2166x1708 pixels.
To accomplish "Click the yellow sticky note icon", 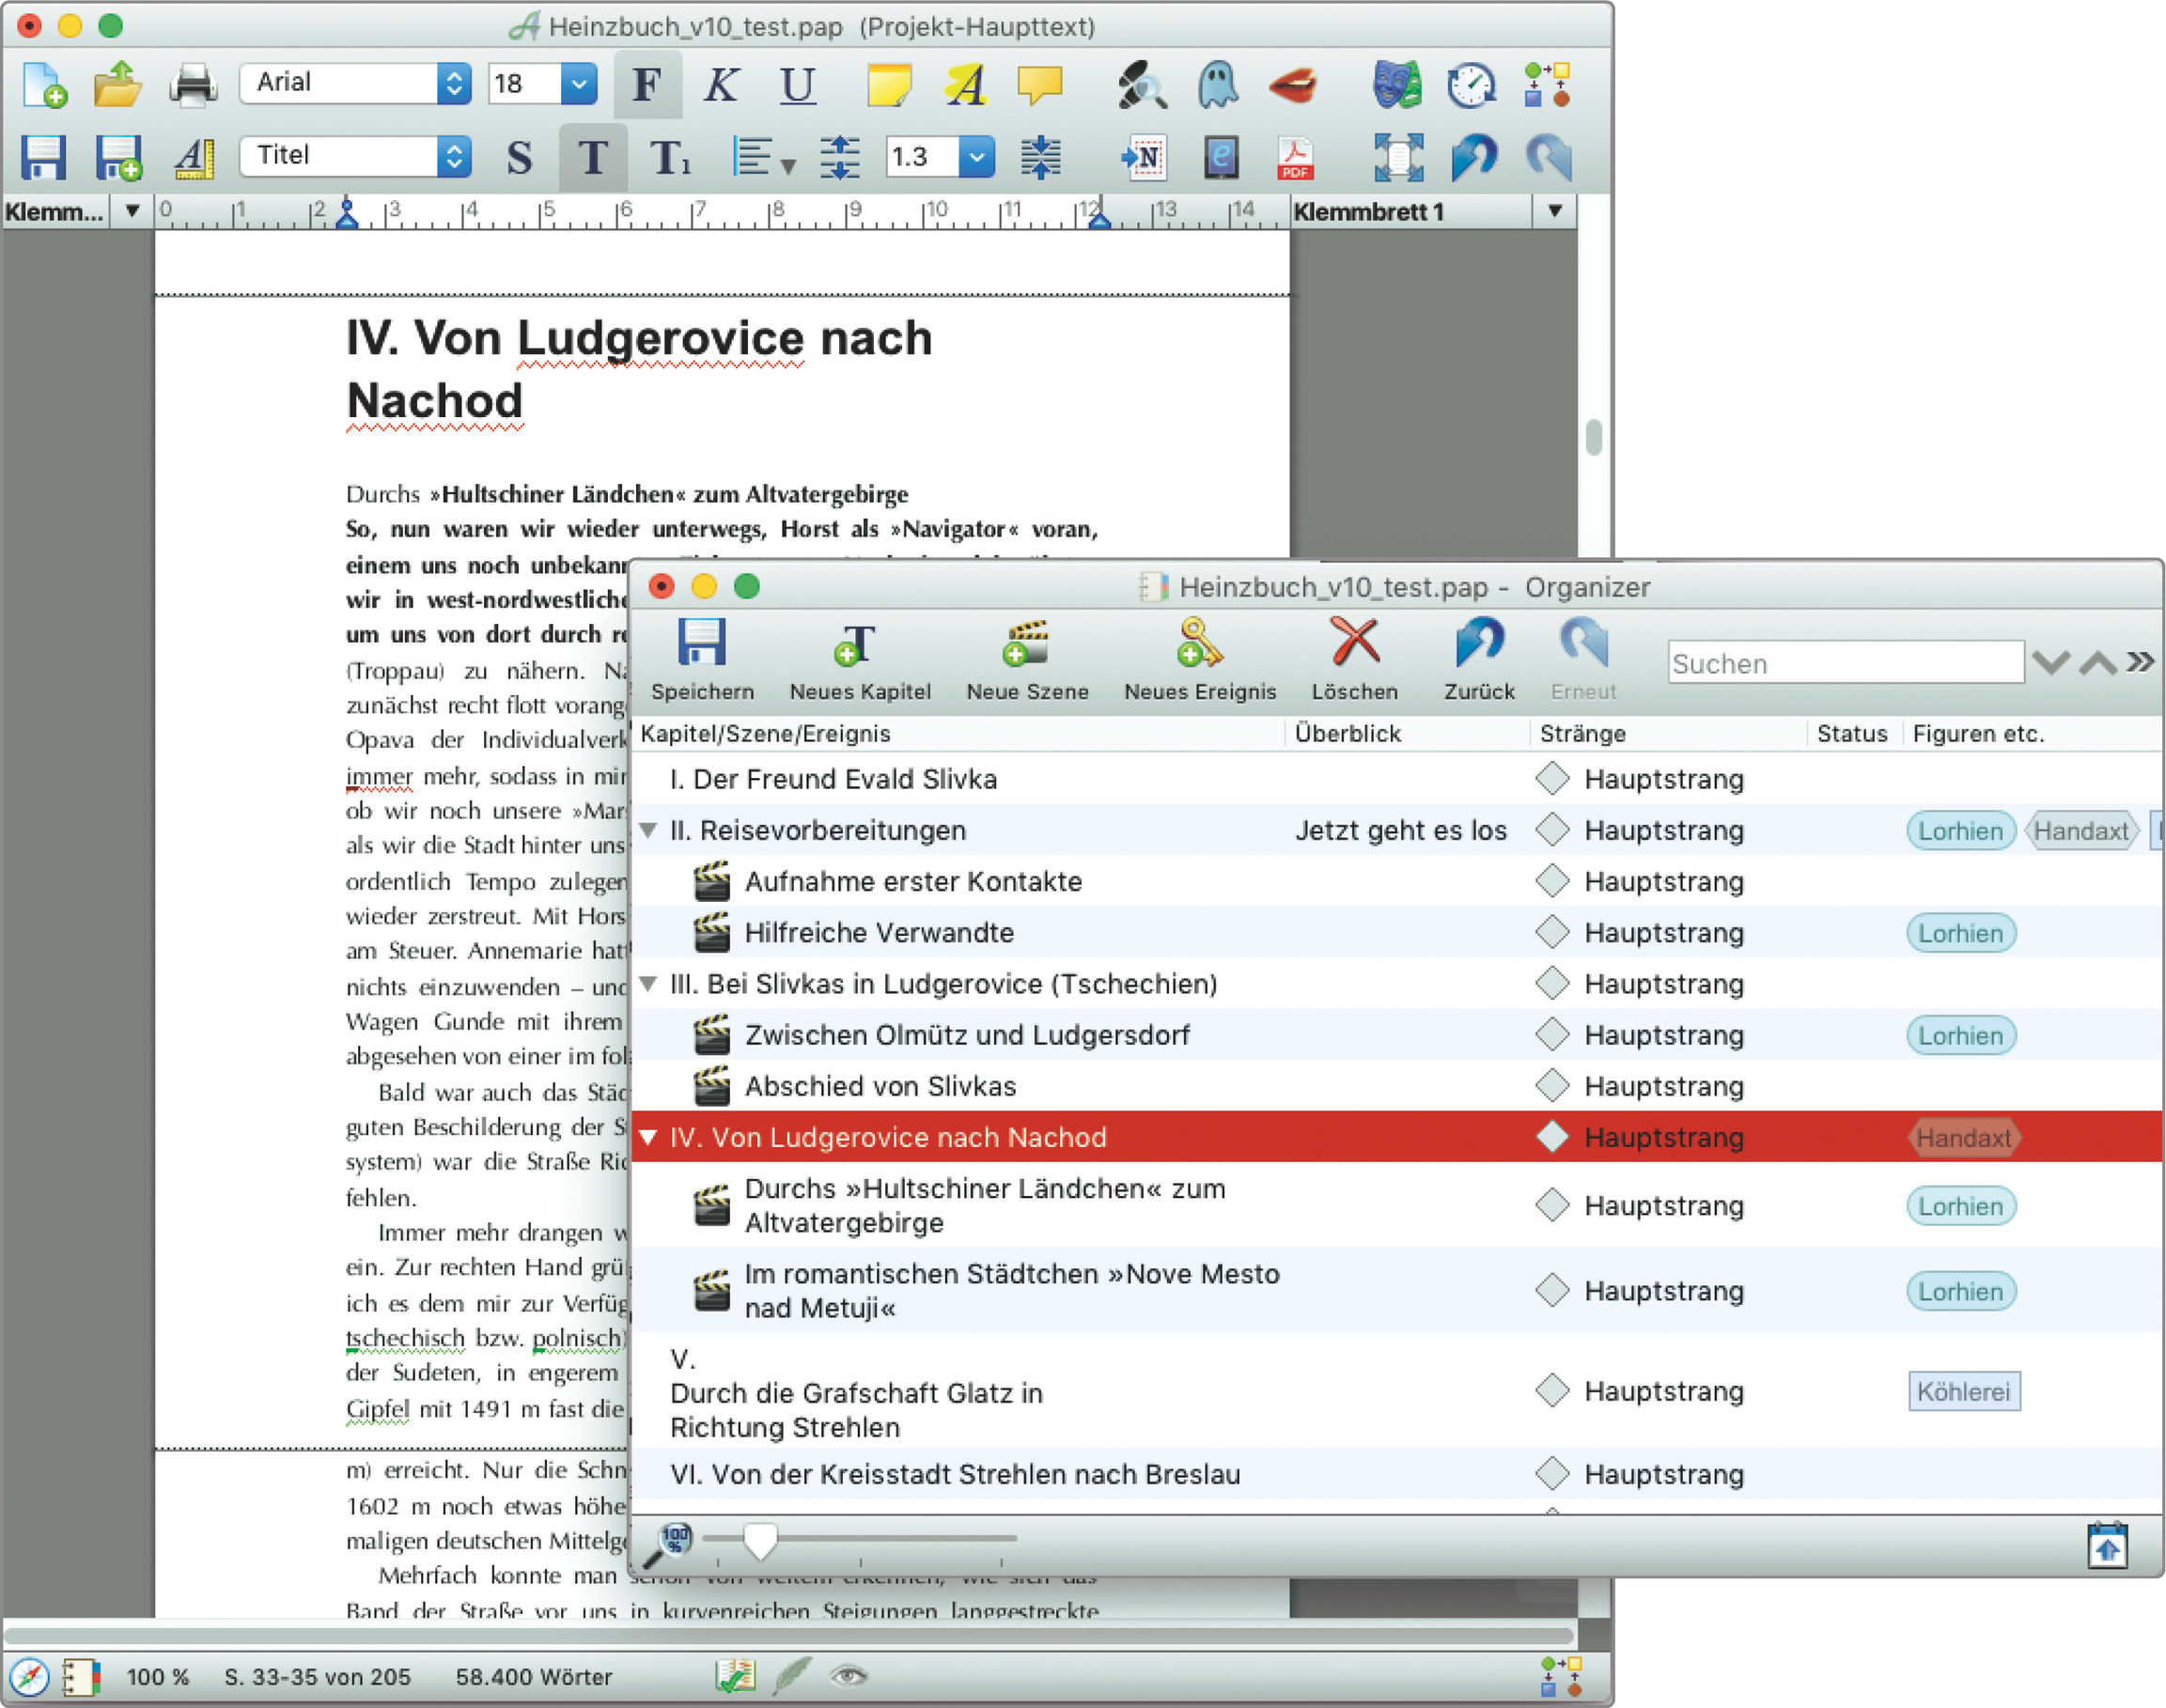I will pyautogui.click(x=889, y=84).
